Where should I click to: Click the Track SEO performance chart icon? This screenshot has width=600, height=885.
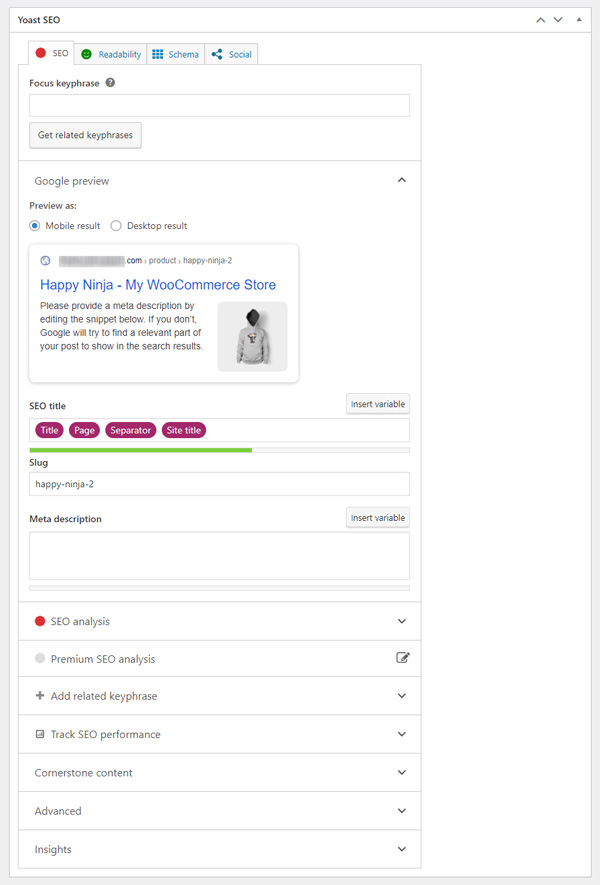[x=40, y=734]
